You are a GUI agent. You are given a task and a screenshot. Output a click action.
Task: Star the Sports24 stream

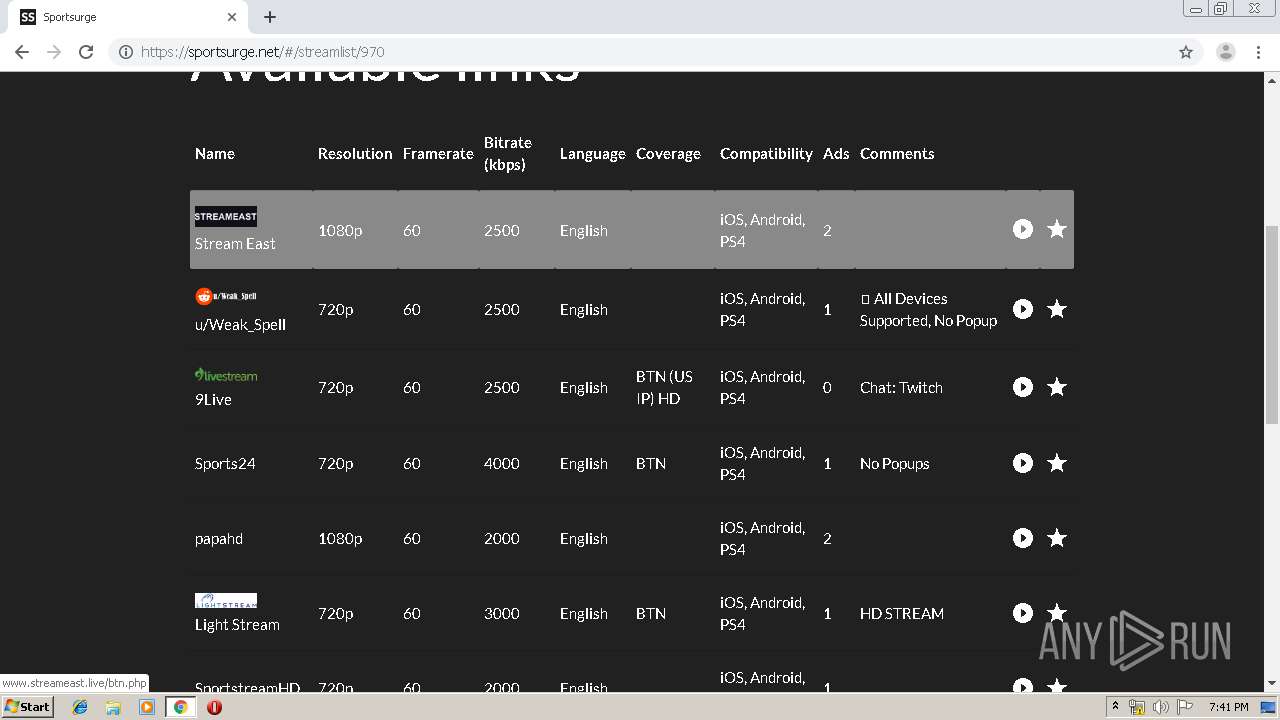1056,463
